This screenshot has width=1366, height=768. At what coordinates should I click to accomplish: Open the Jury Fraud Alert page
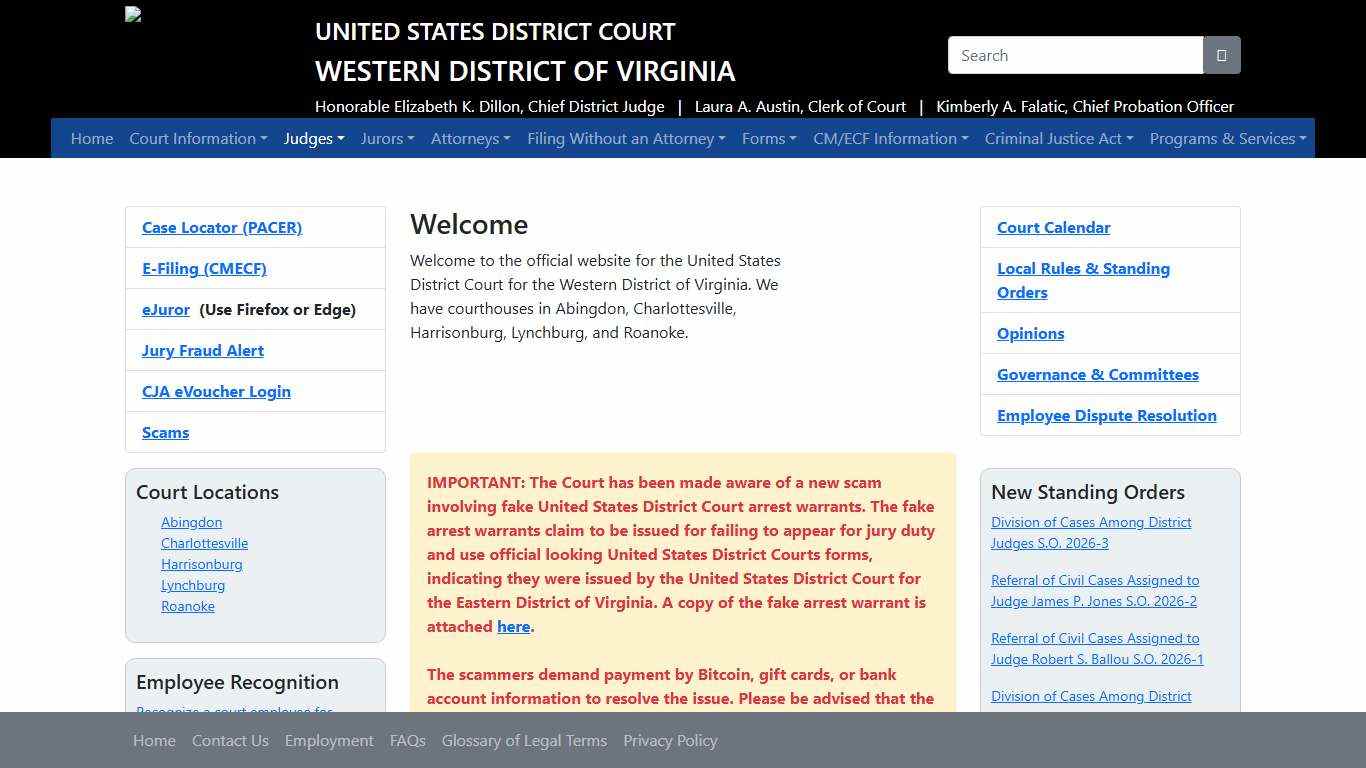point(202,350)
